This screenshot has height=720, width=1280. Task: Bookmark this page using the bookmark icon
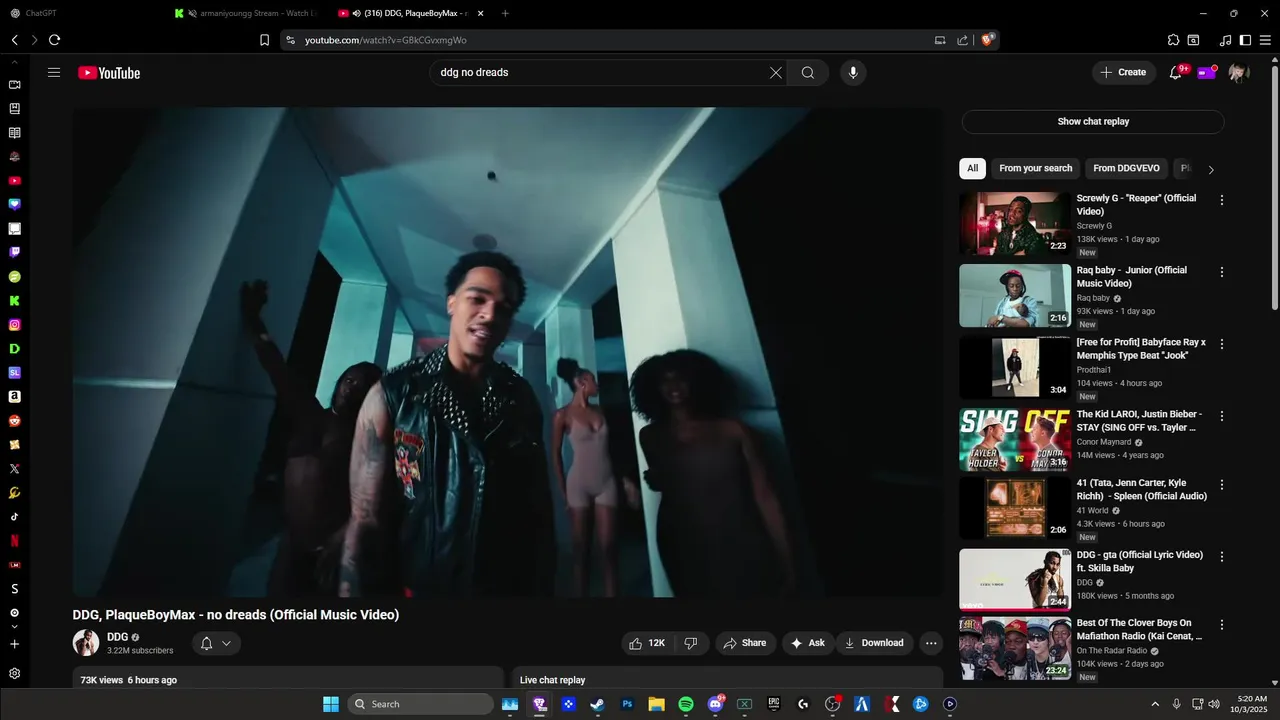click(x=264, y=40)
